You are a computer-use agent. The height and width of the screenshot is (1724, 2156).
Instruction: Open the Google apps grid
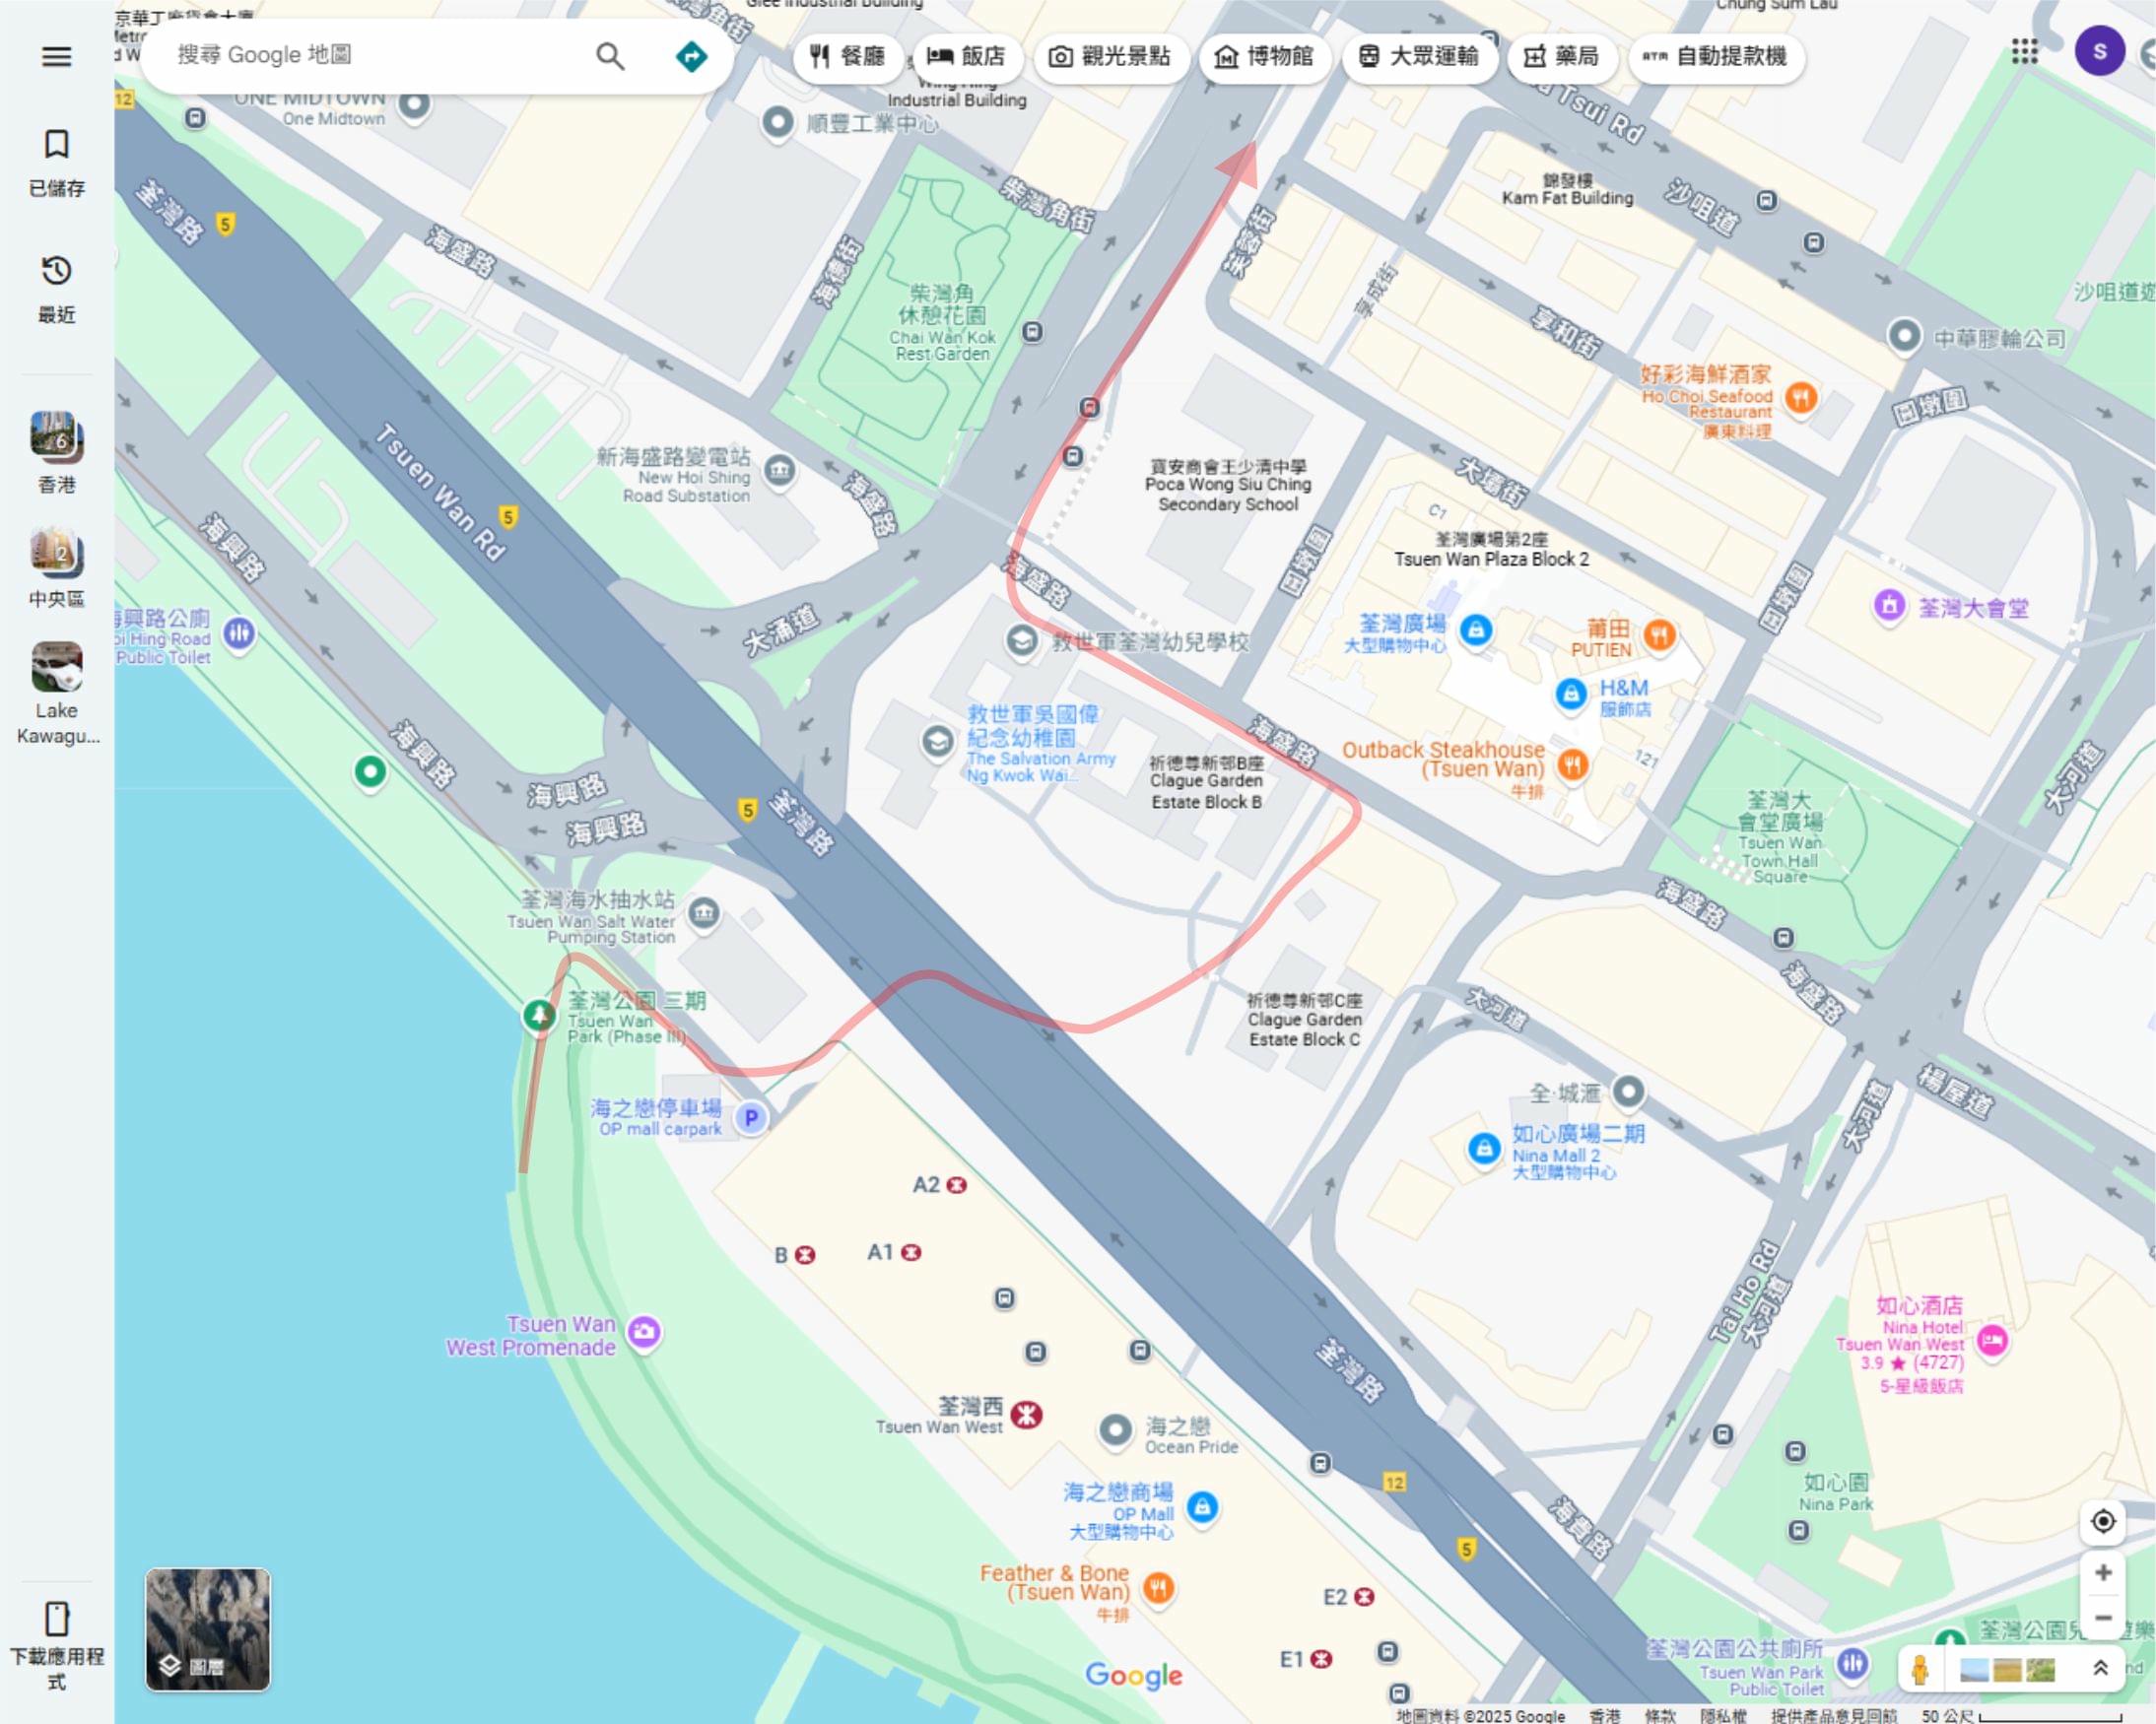tap(2025, 51)
